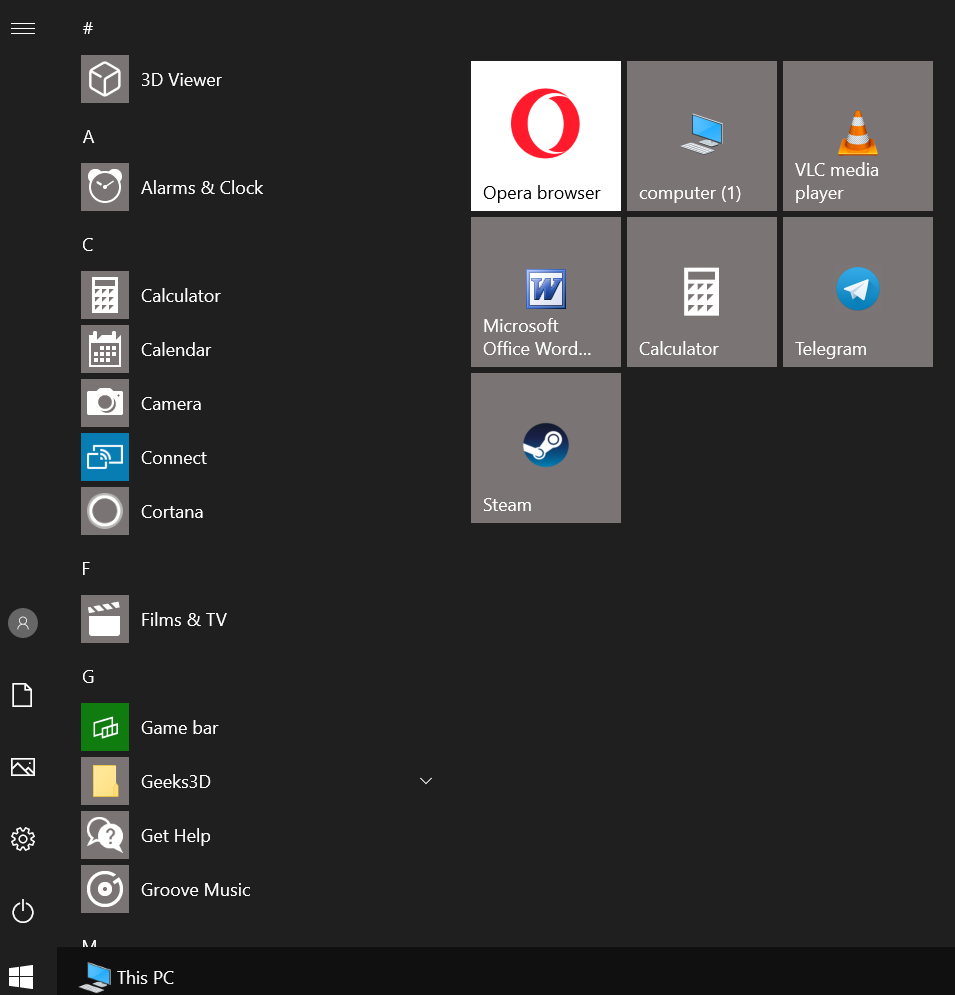The height and width of the screenshot is (995, 955).
Task: Click the Windows Start button
Action: pyautogui.click(x=21, y=977)
